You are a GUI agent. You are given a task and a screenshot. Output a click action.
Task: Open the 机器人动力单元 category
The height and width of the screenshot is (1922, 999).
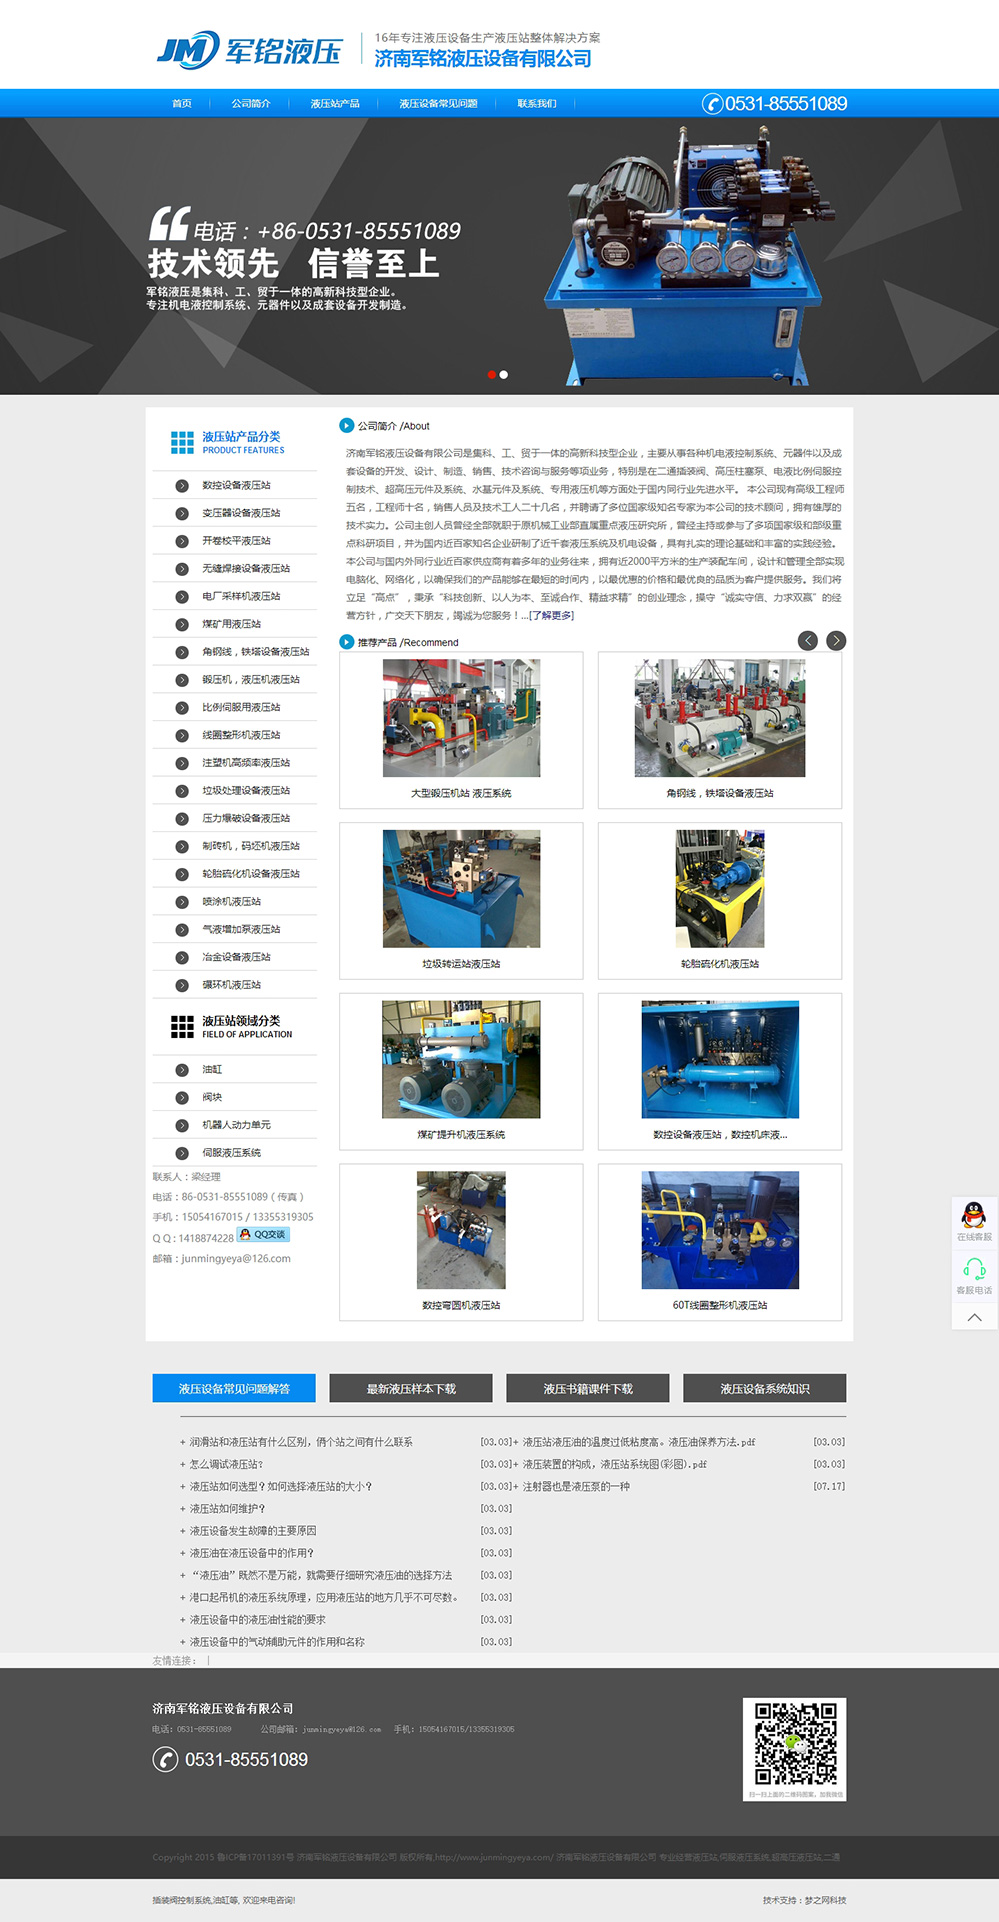point(236,1125)
